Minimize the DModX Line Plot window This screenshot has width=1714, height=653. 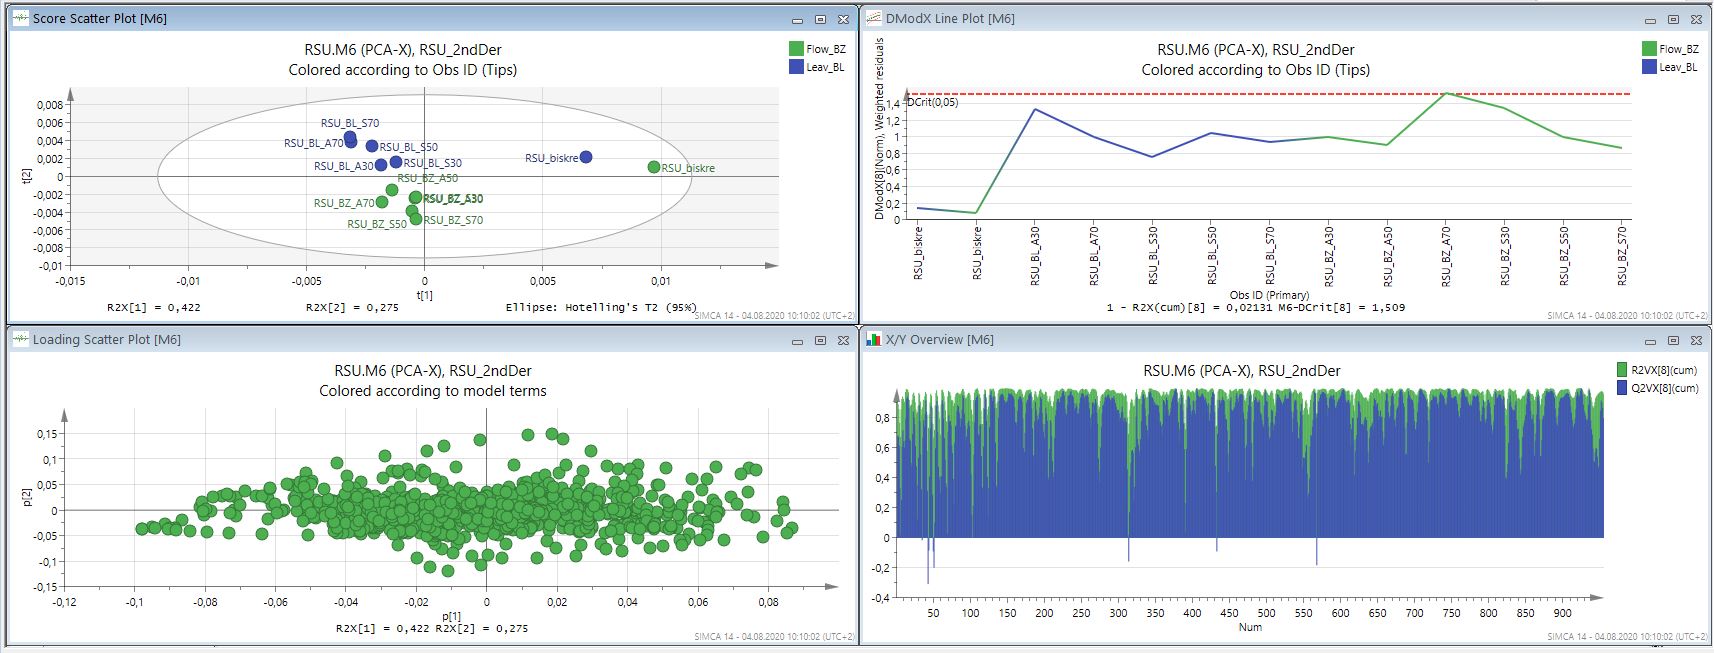pyautogui.click(x=1650, y=20)
